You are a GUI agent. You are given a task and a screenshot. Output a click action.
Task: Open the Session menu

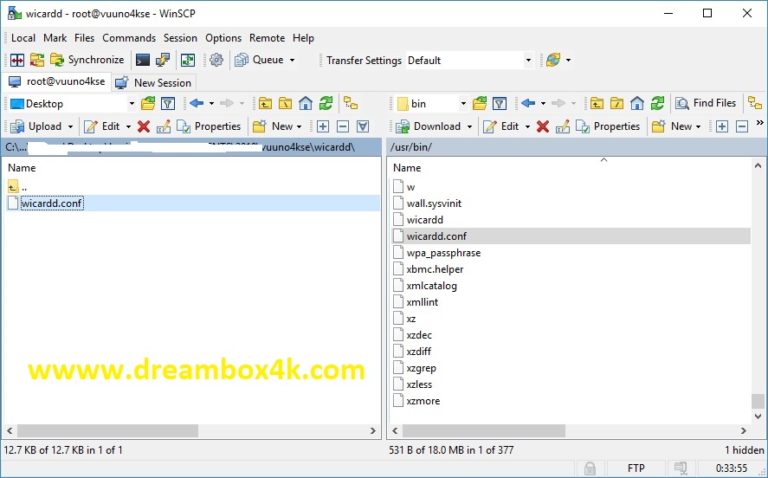(x=180, y=38)
